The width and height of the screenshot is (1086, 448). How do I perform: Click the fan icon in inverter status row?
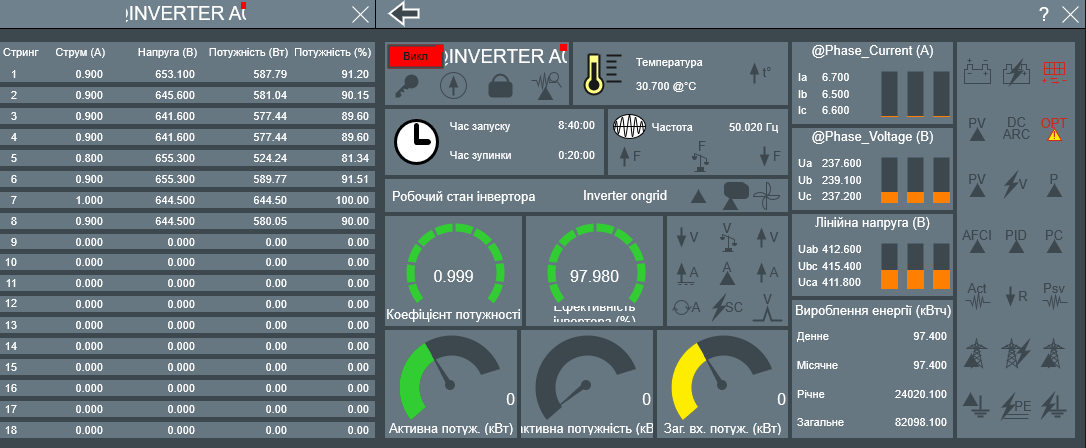click(764, 194)
